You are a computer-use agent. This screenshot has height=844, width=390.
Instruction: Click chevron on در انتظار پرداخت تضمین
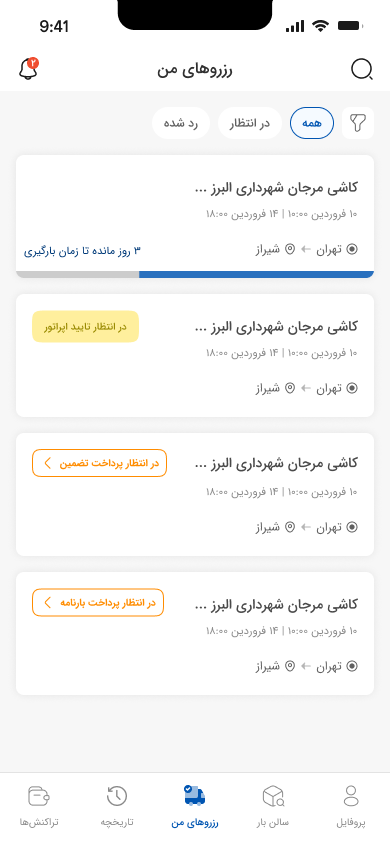[x=47, y=463]
